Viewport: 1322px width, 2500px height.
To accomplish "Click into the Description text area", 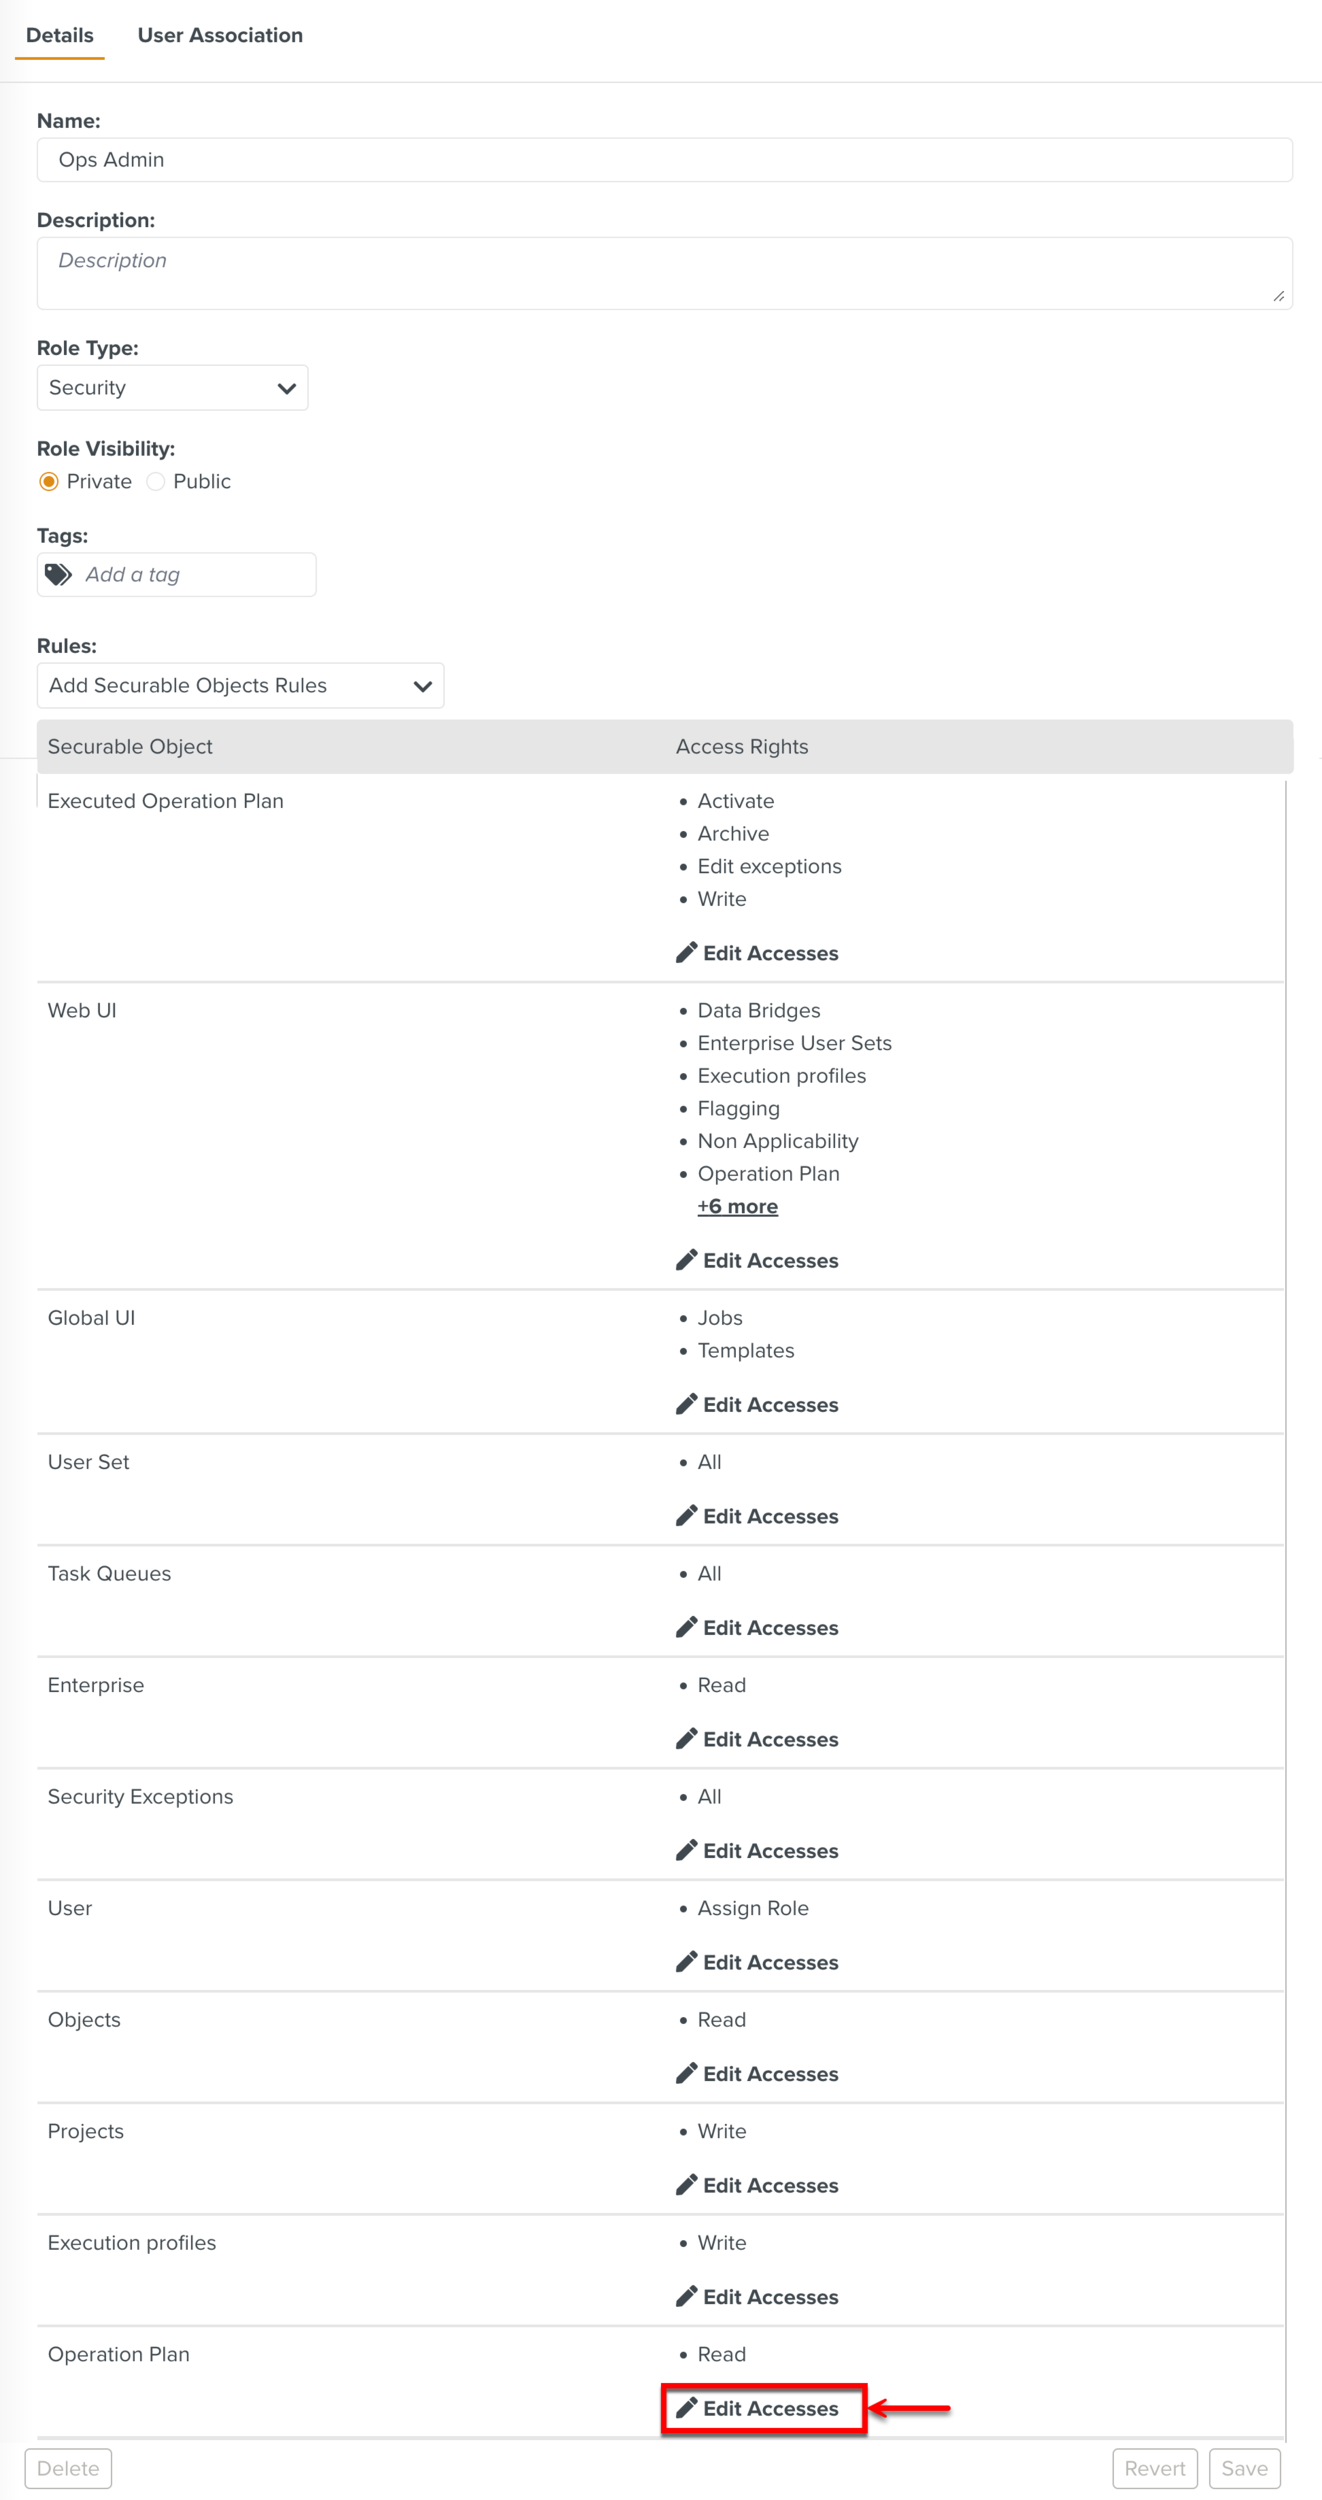I will click(x=664, y=273).
